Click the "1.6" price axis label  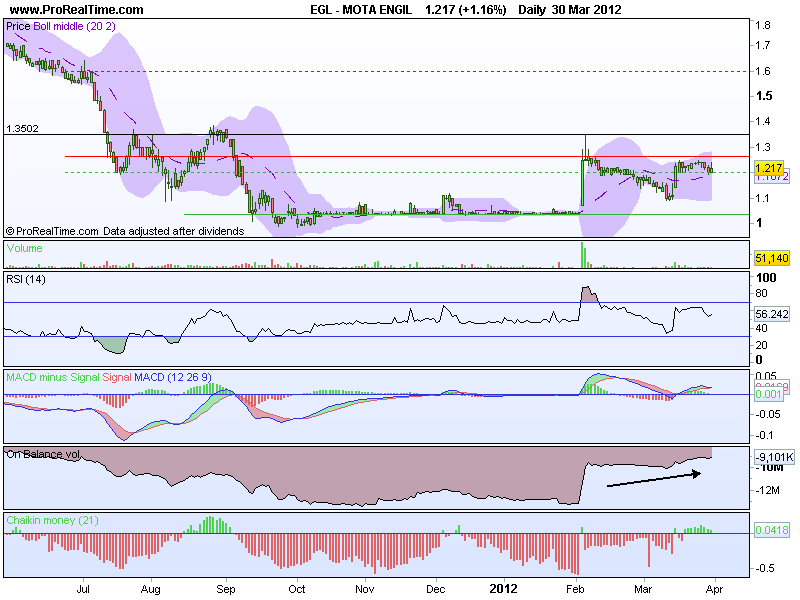[763, 71]
